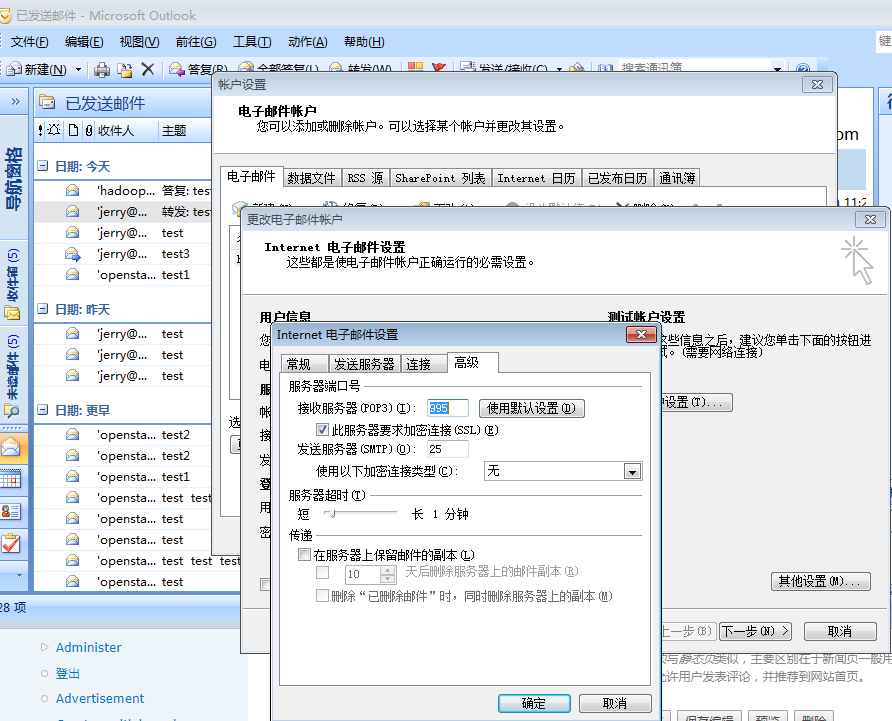Expand the navigation pane with » button
This screenshot has width=892, height=721.
15,101
